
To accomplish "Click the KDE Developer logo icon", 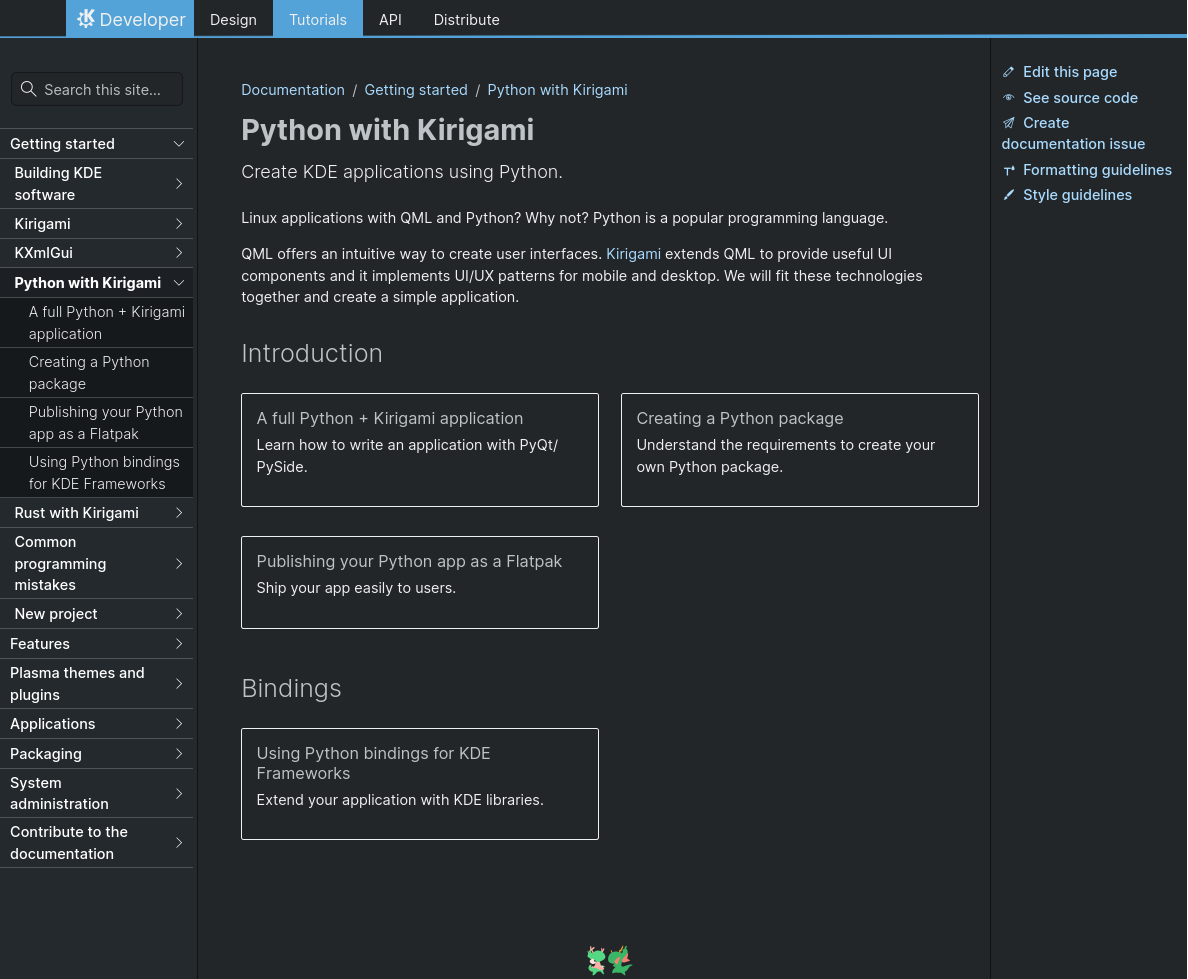I will pos(86,19).
